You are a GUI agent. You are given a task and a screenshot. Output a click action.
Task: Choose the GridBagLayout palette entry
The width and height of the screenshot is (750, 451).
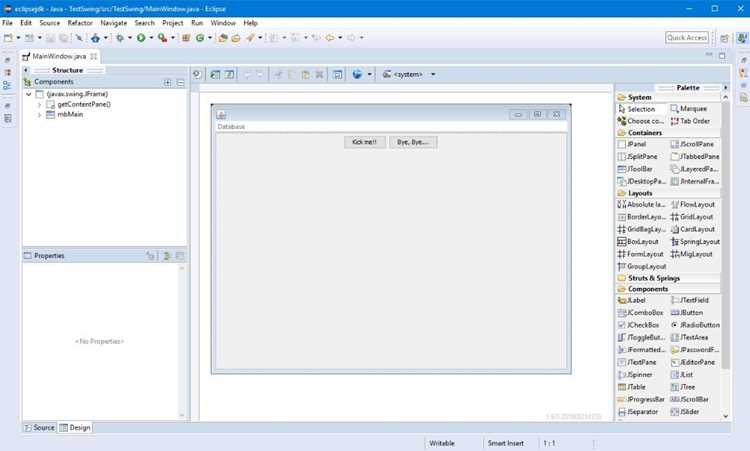(x=641, y=229)
